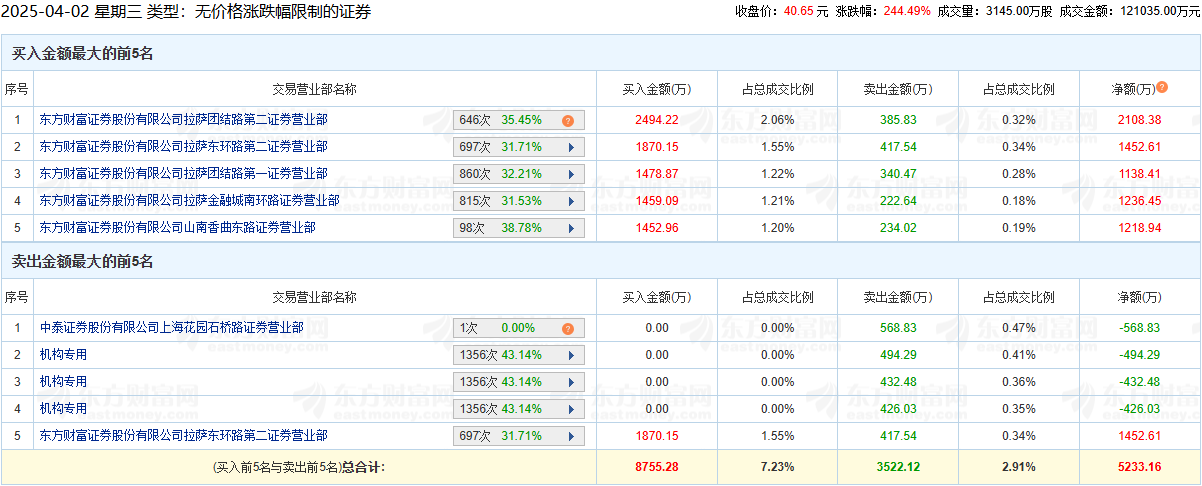Click the 买入金额最大的前5名 section header

pos(82,53)
